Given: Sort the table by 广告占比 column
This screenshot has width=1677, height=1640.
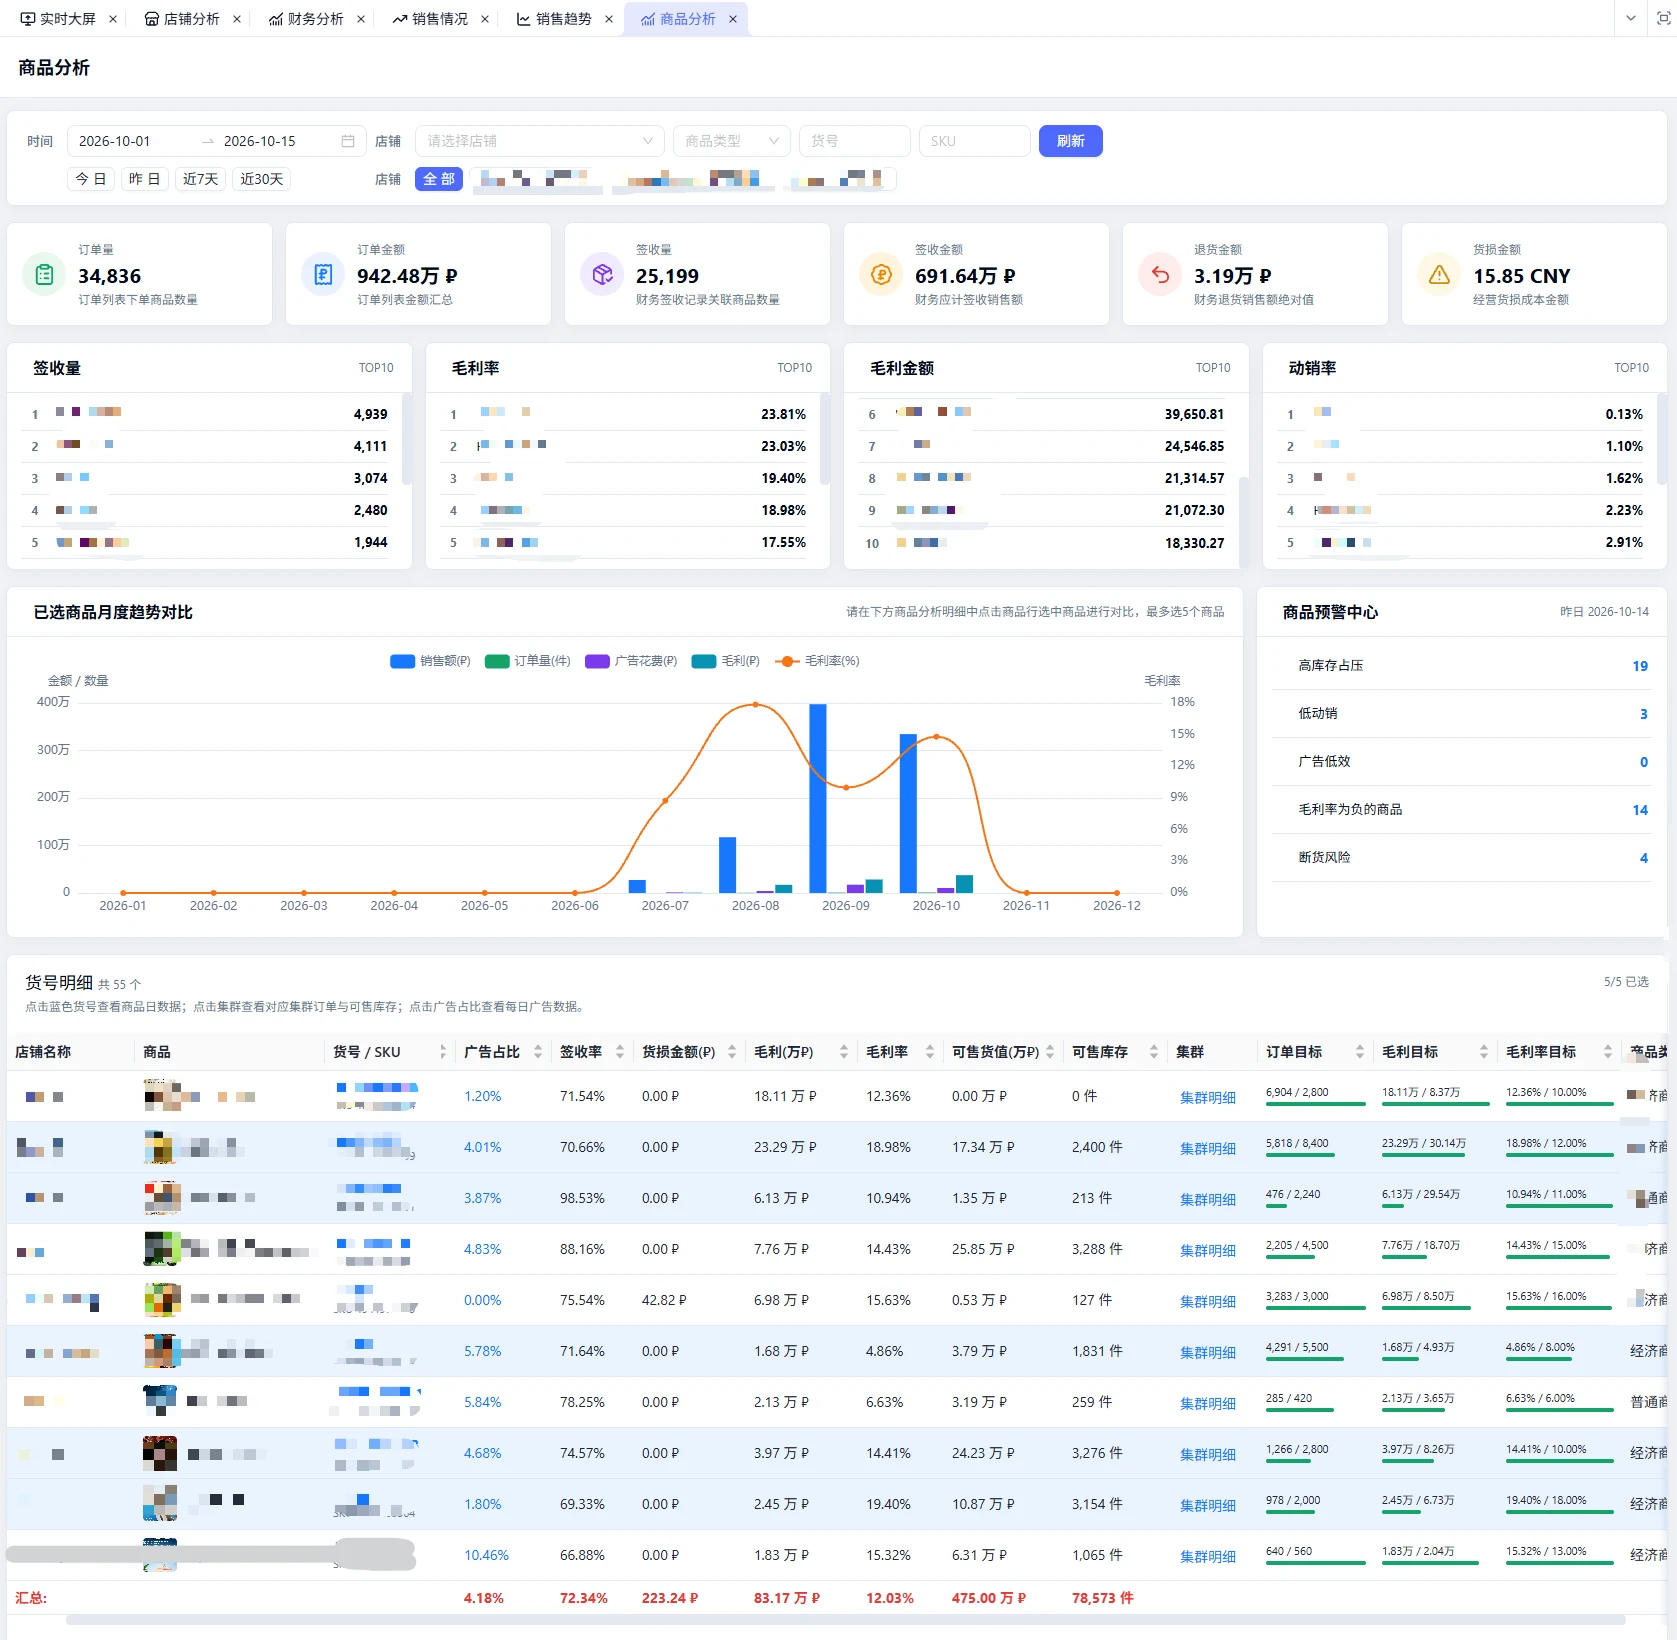Looking at the screenshot, I should 538,1052.
